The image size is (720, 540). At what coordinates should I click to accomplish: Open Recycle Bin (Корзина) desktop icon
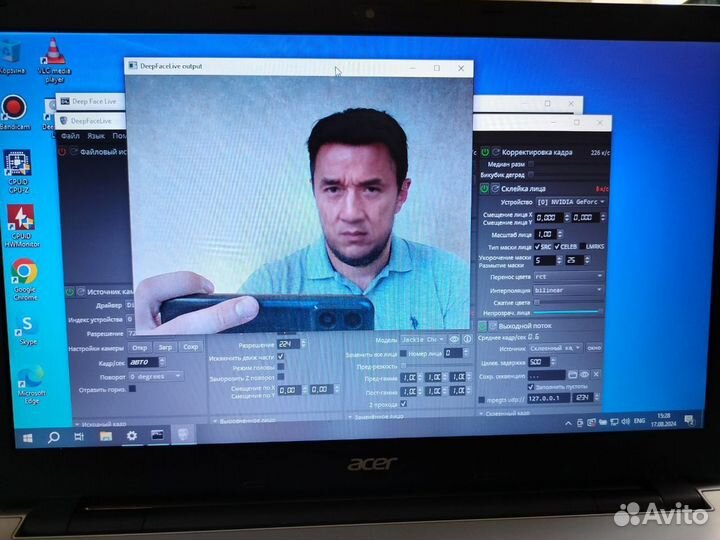[11, 57]
